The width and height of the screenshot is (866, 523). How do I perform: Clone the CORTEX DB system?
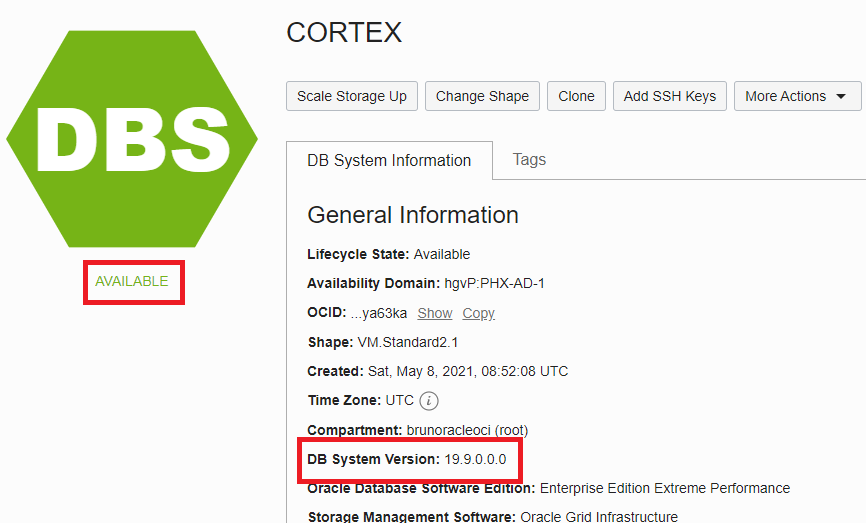[x=576, y=96]
